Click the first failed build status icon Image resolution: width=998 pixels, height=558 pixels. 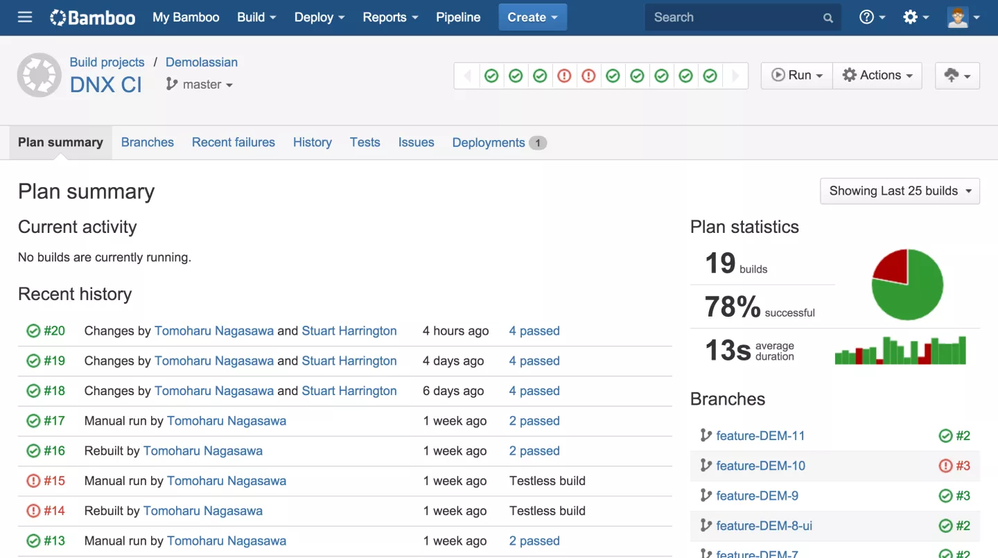click(x=564, y=76)
